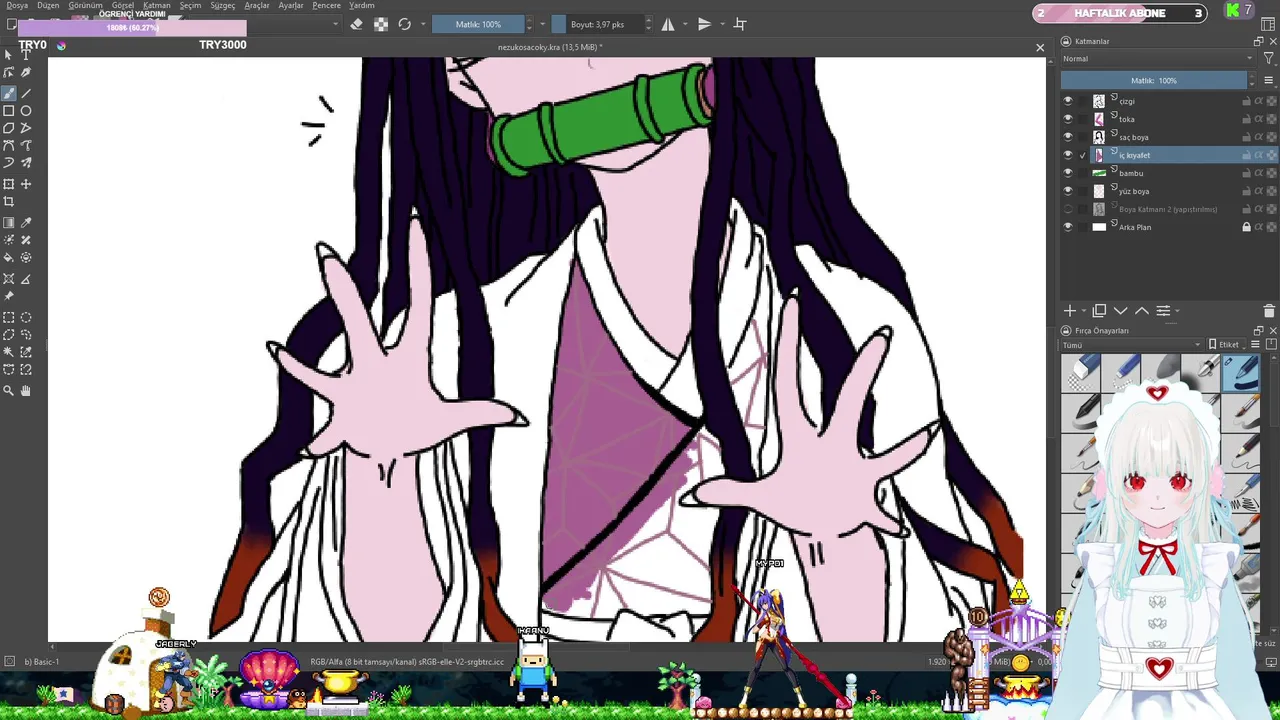Open the Dosya menu
This screenshot has height=720, width=1280.
pyautogui.click(x=18, y=5)
